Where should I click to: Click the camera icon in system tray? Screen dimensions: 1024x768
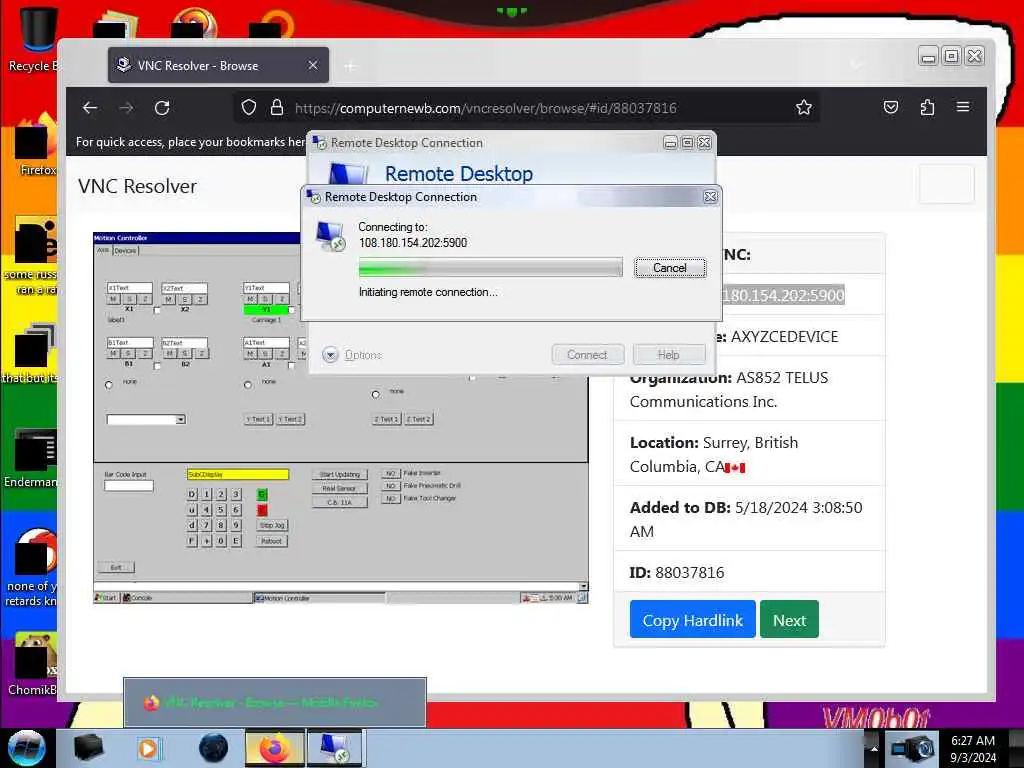[x=914, y=748]
